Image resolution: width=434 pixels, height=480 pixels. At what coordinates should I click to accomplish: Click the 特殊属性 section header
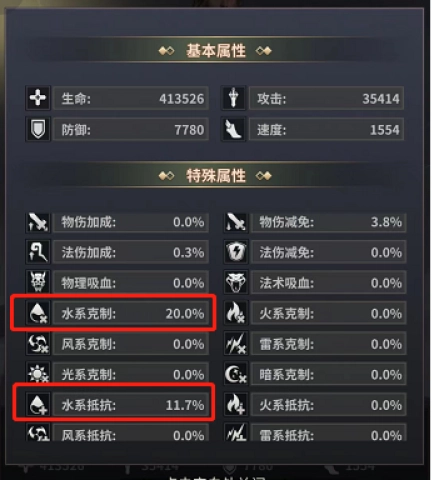coord(215,175)
